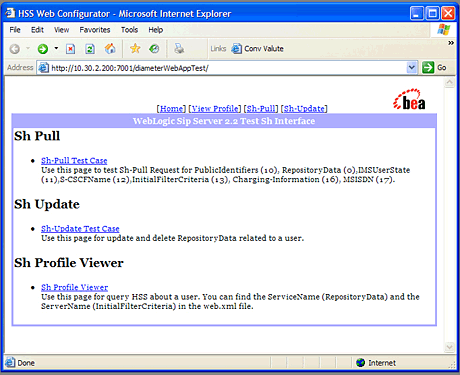Click the bea logo image
Screen dimensions: 460x375
[x=410, y=99]
